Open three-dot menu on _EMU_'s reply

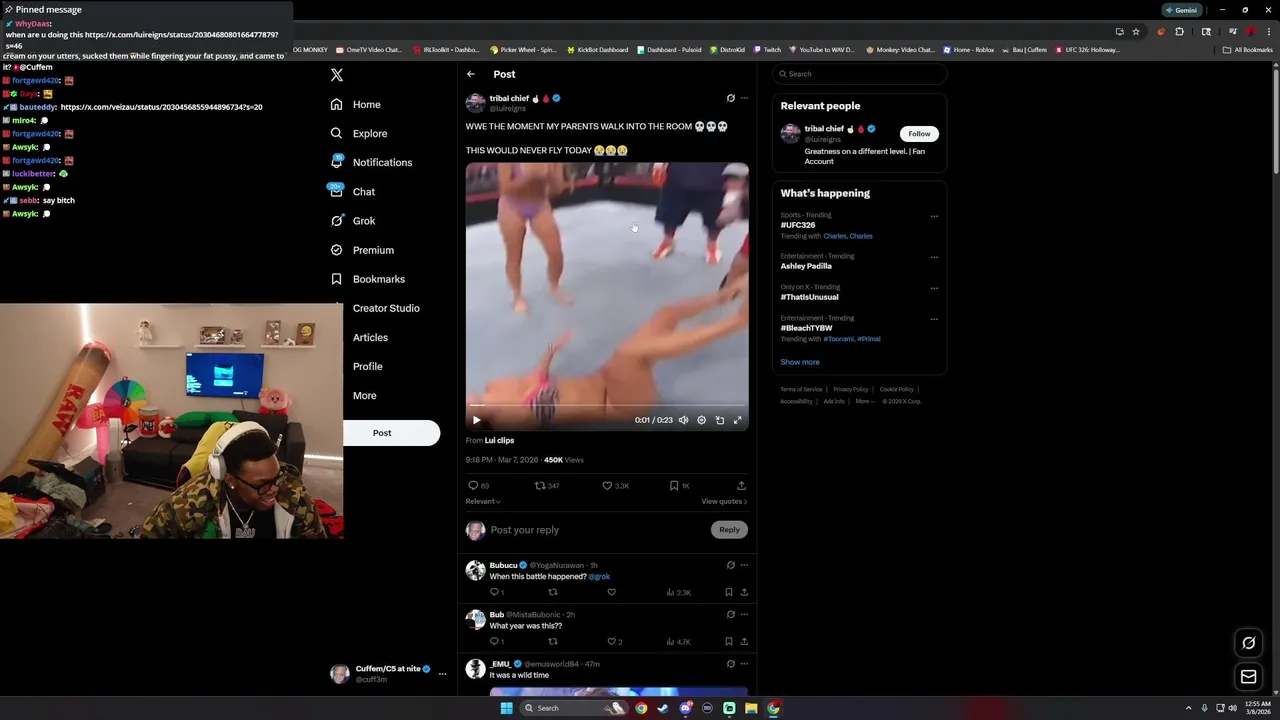[744, 664]
